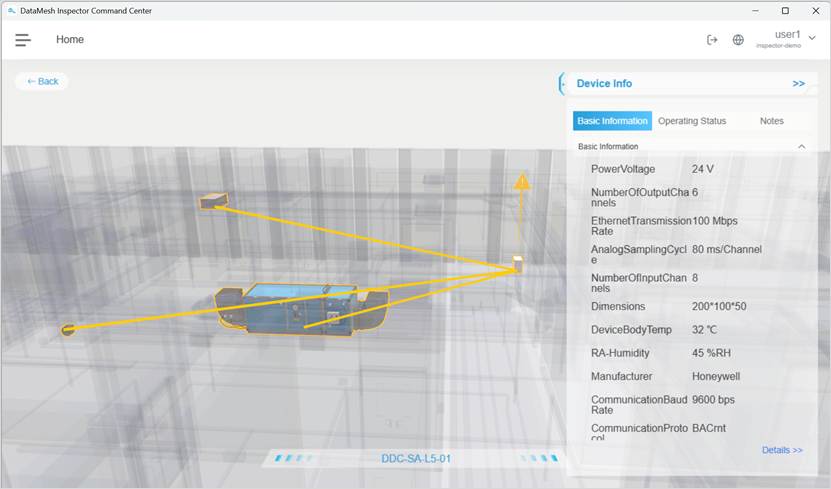Click the Device Info panel header
Image resolution: width=831 pixels, height=489 pixels.
click(604, 84)
